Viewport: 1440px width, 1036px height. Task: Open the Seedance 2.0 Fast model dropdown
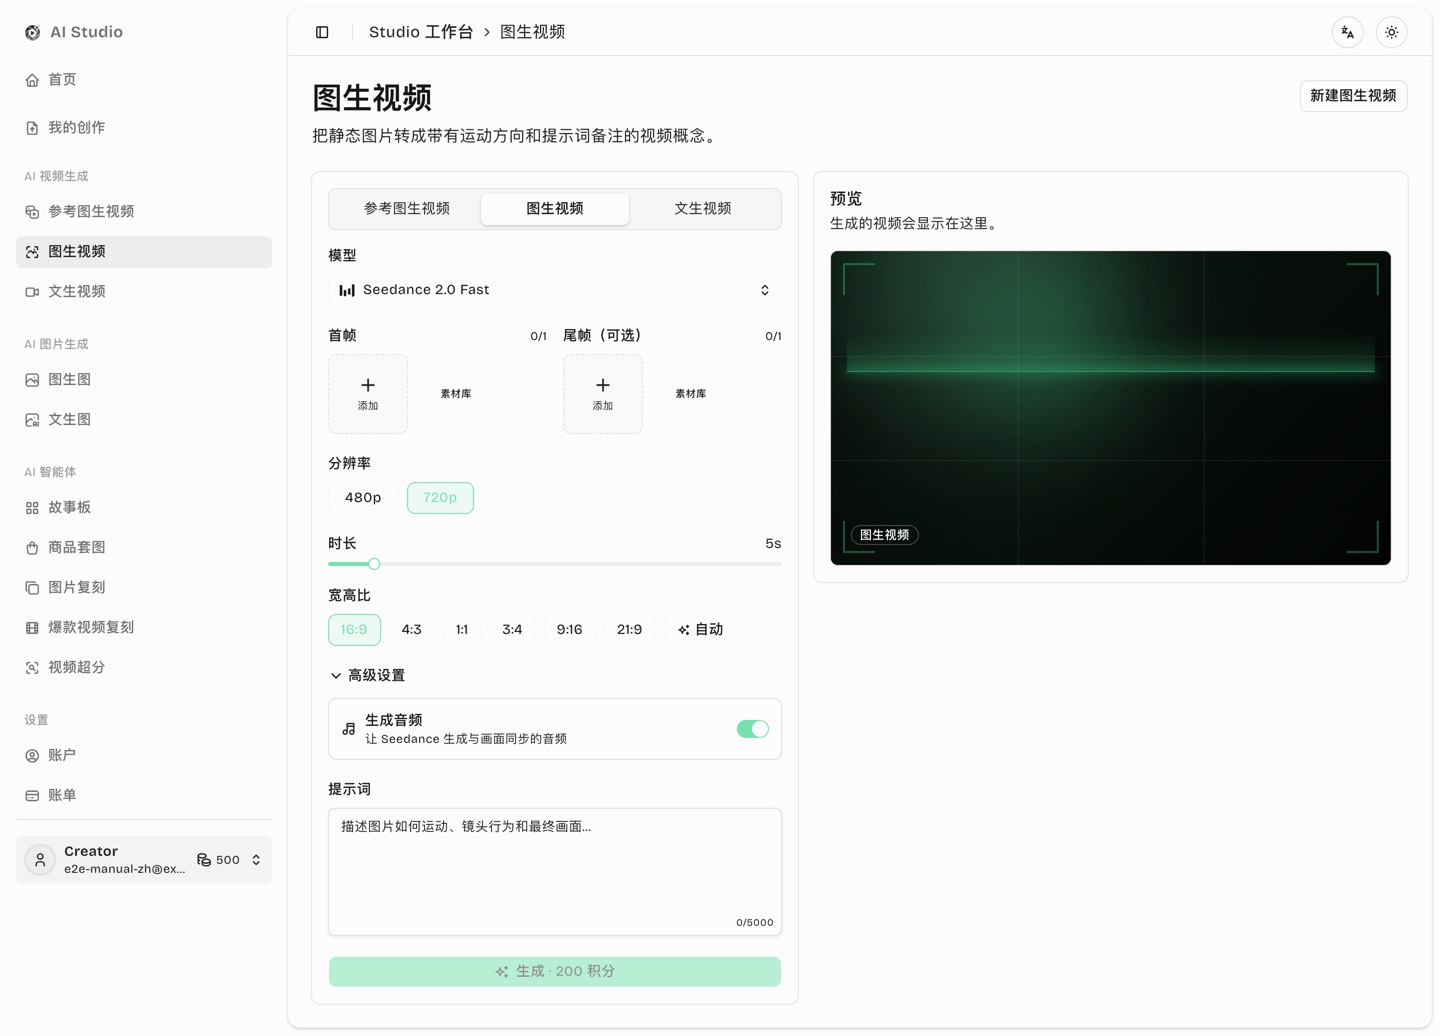click(555, 290)
